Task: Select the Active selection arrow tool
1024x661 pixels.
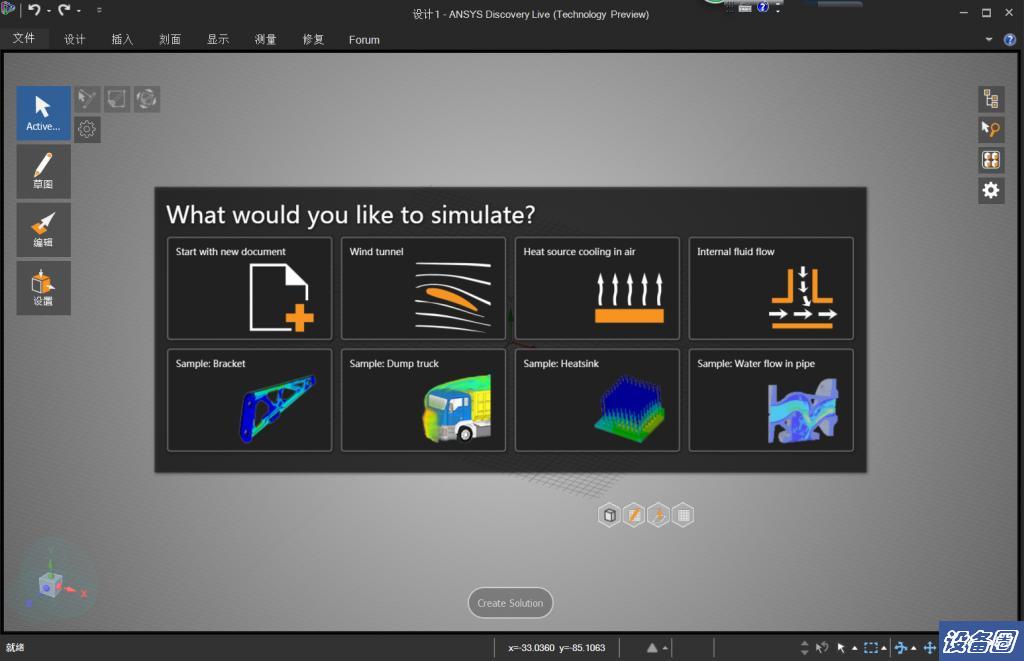Action: tap(43, 113)
